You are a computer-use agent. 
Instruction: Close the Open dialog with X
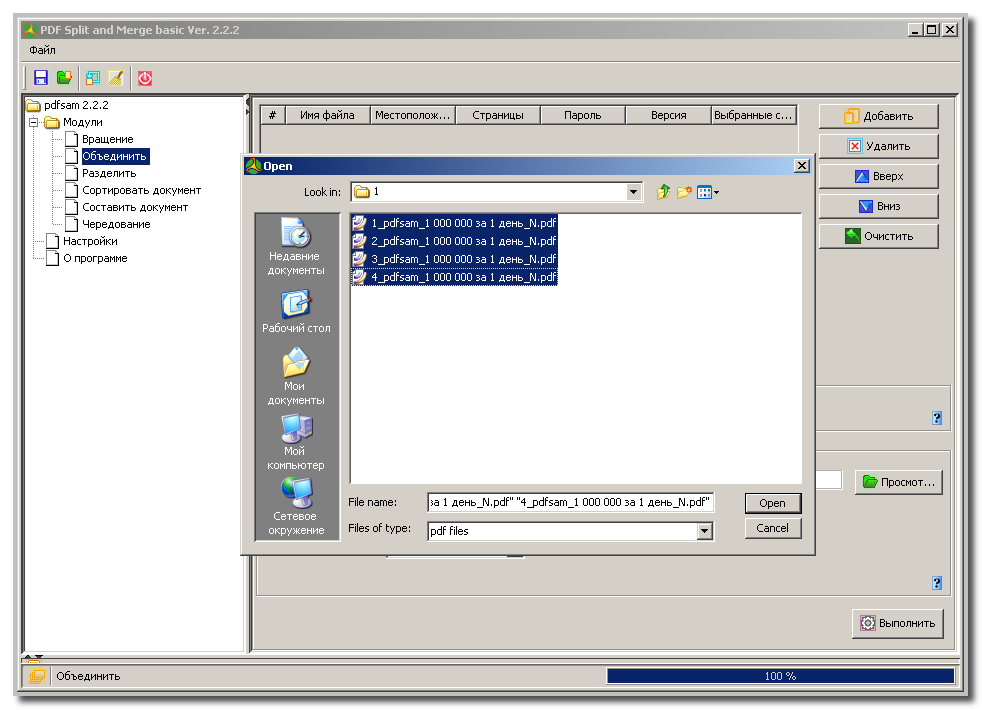click(x=802, y=165)
